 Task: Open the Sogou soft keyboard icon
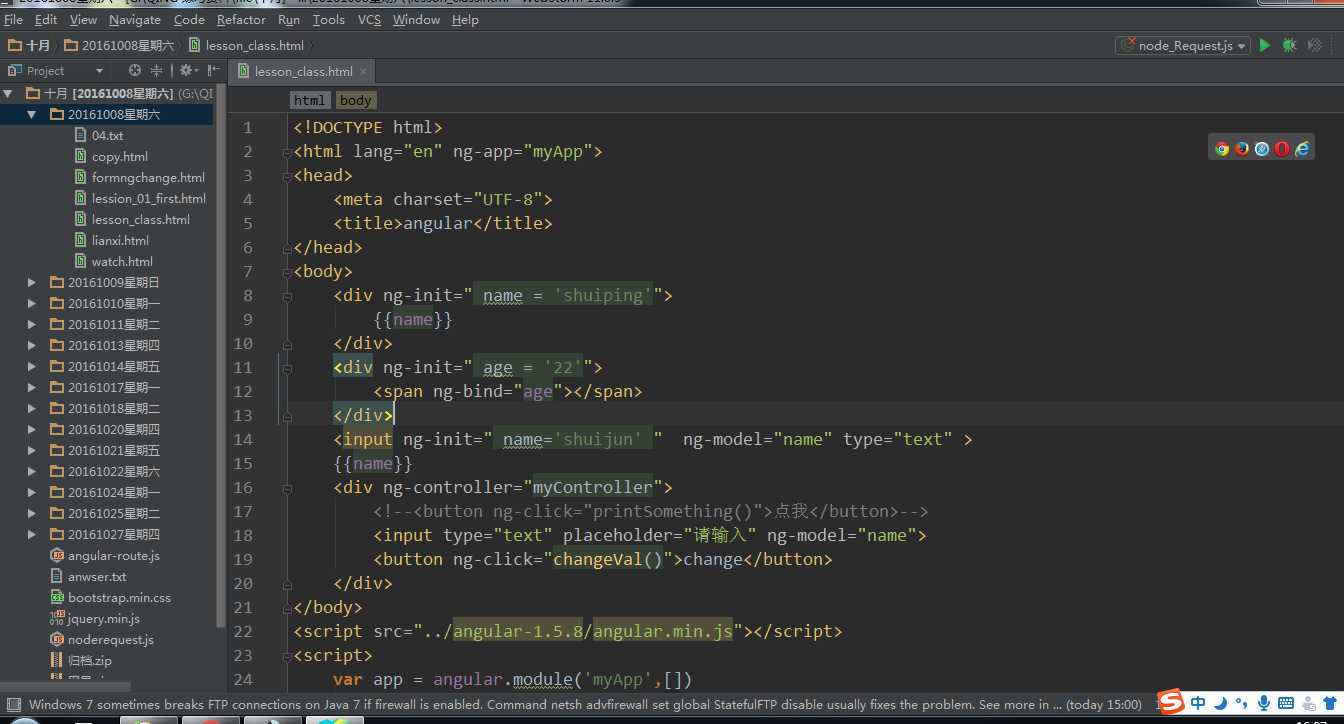[1285, 703]
